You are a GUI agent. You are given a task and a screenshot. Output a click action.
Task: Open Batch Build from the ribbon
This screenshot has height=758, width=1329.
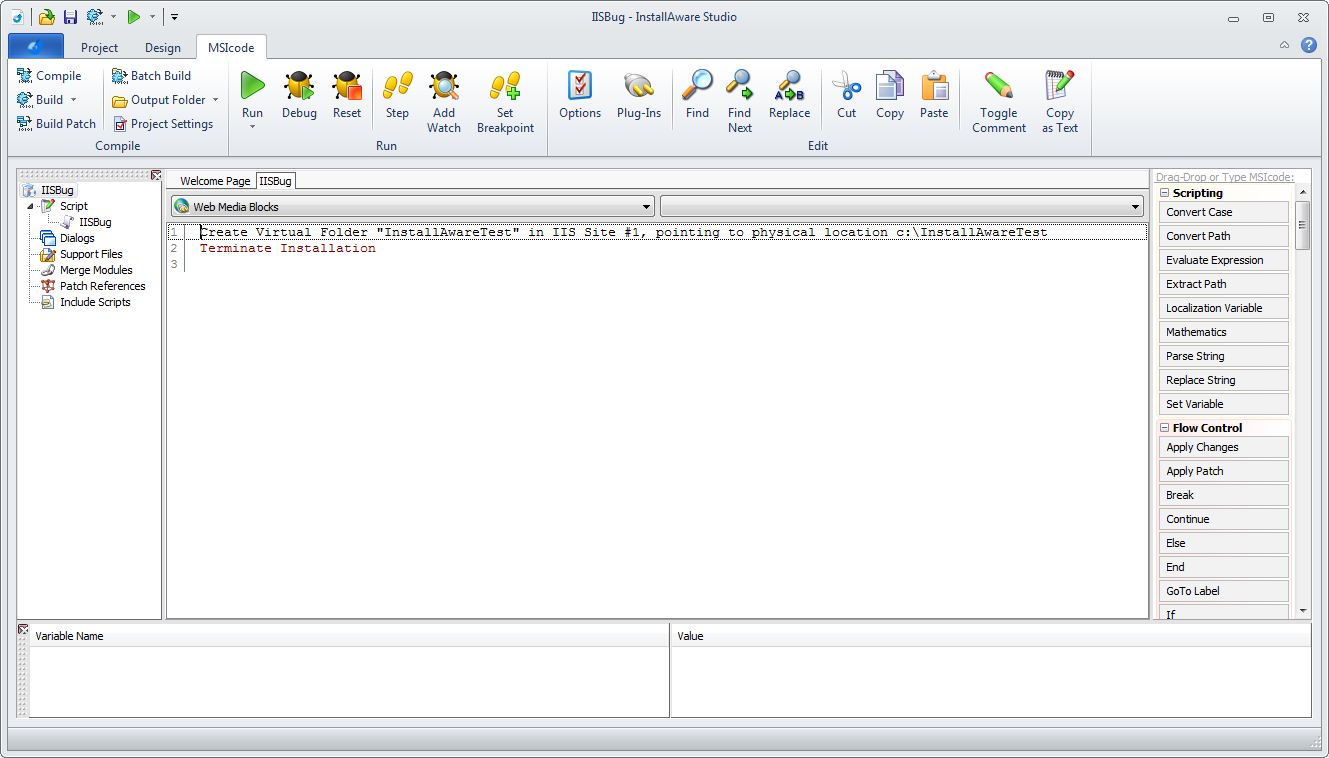151,76
